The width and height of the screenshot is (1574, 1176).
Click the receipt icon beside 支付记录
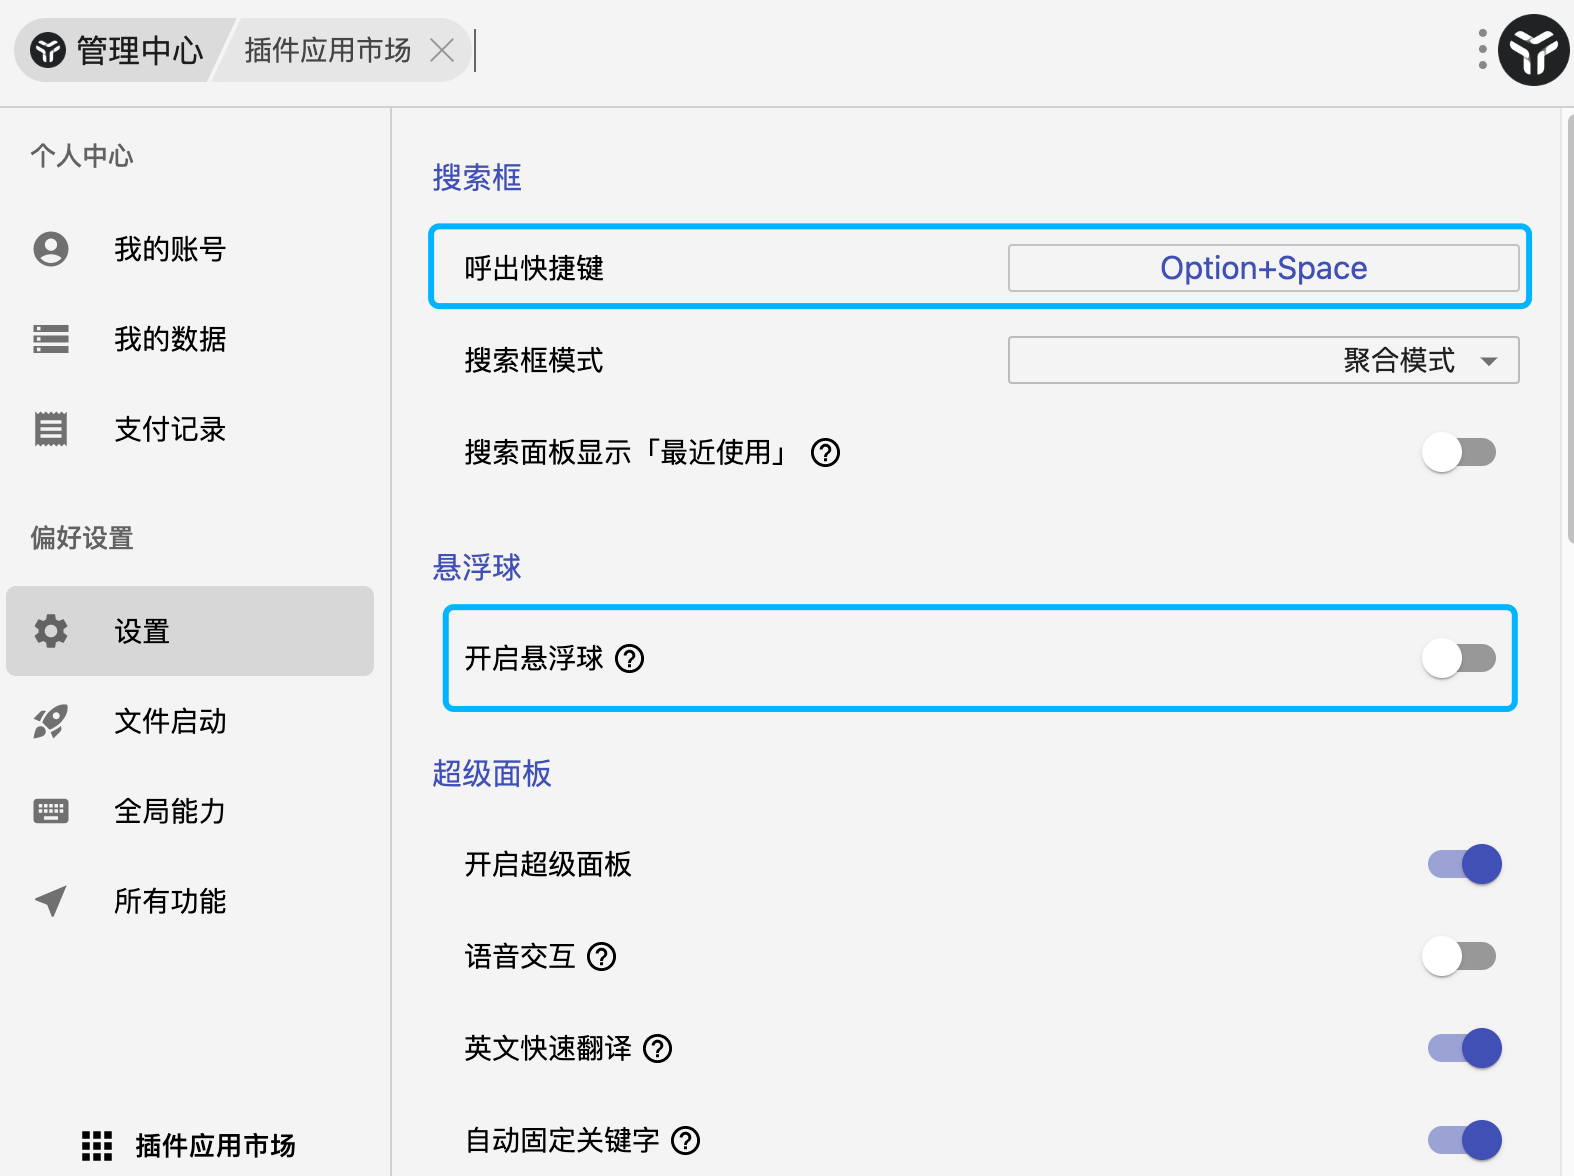51,429
